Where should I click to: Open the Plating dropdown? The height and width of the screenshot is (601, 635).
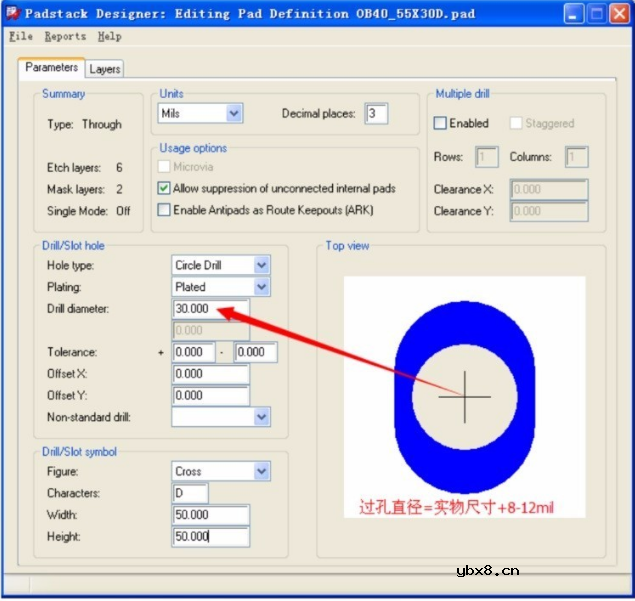[x=261, y=287]
